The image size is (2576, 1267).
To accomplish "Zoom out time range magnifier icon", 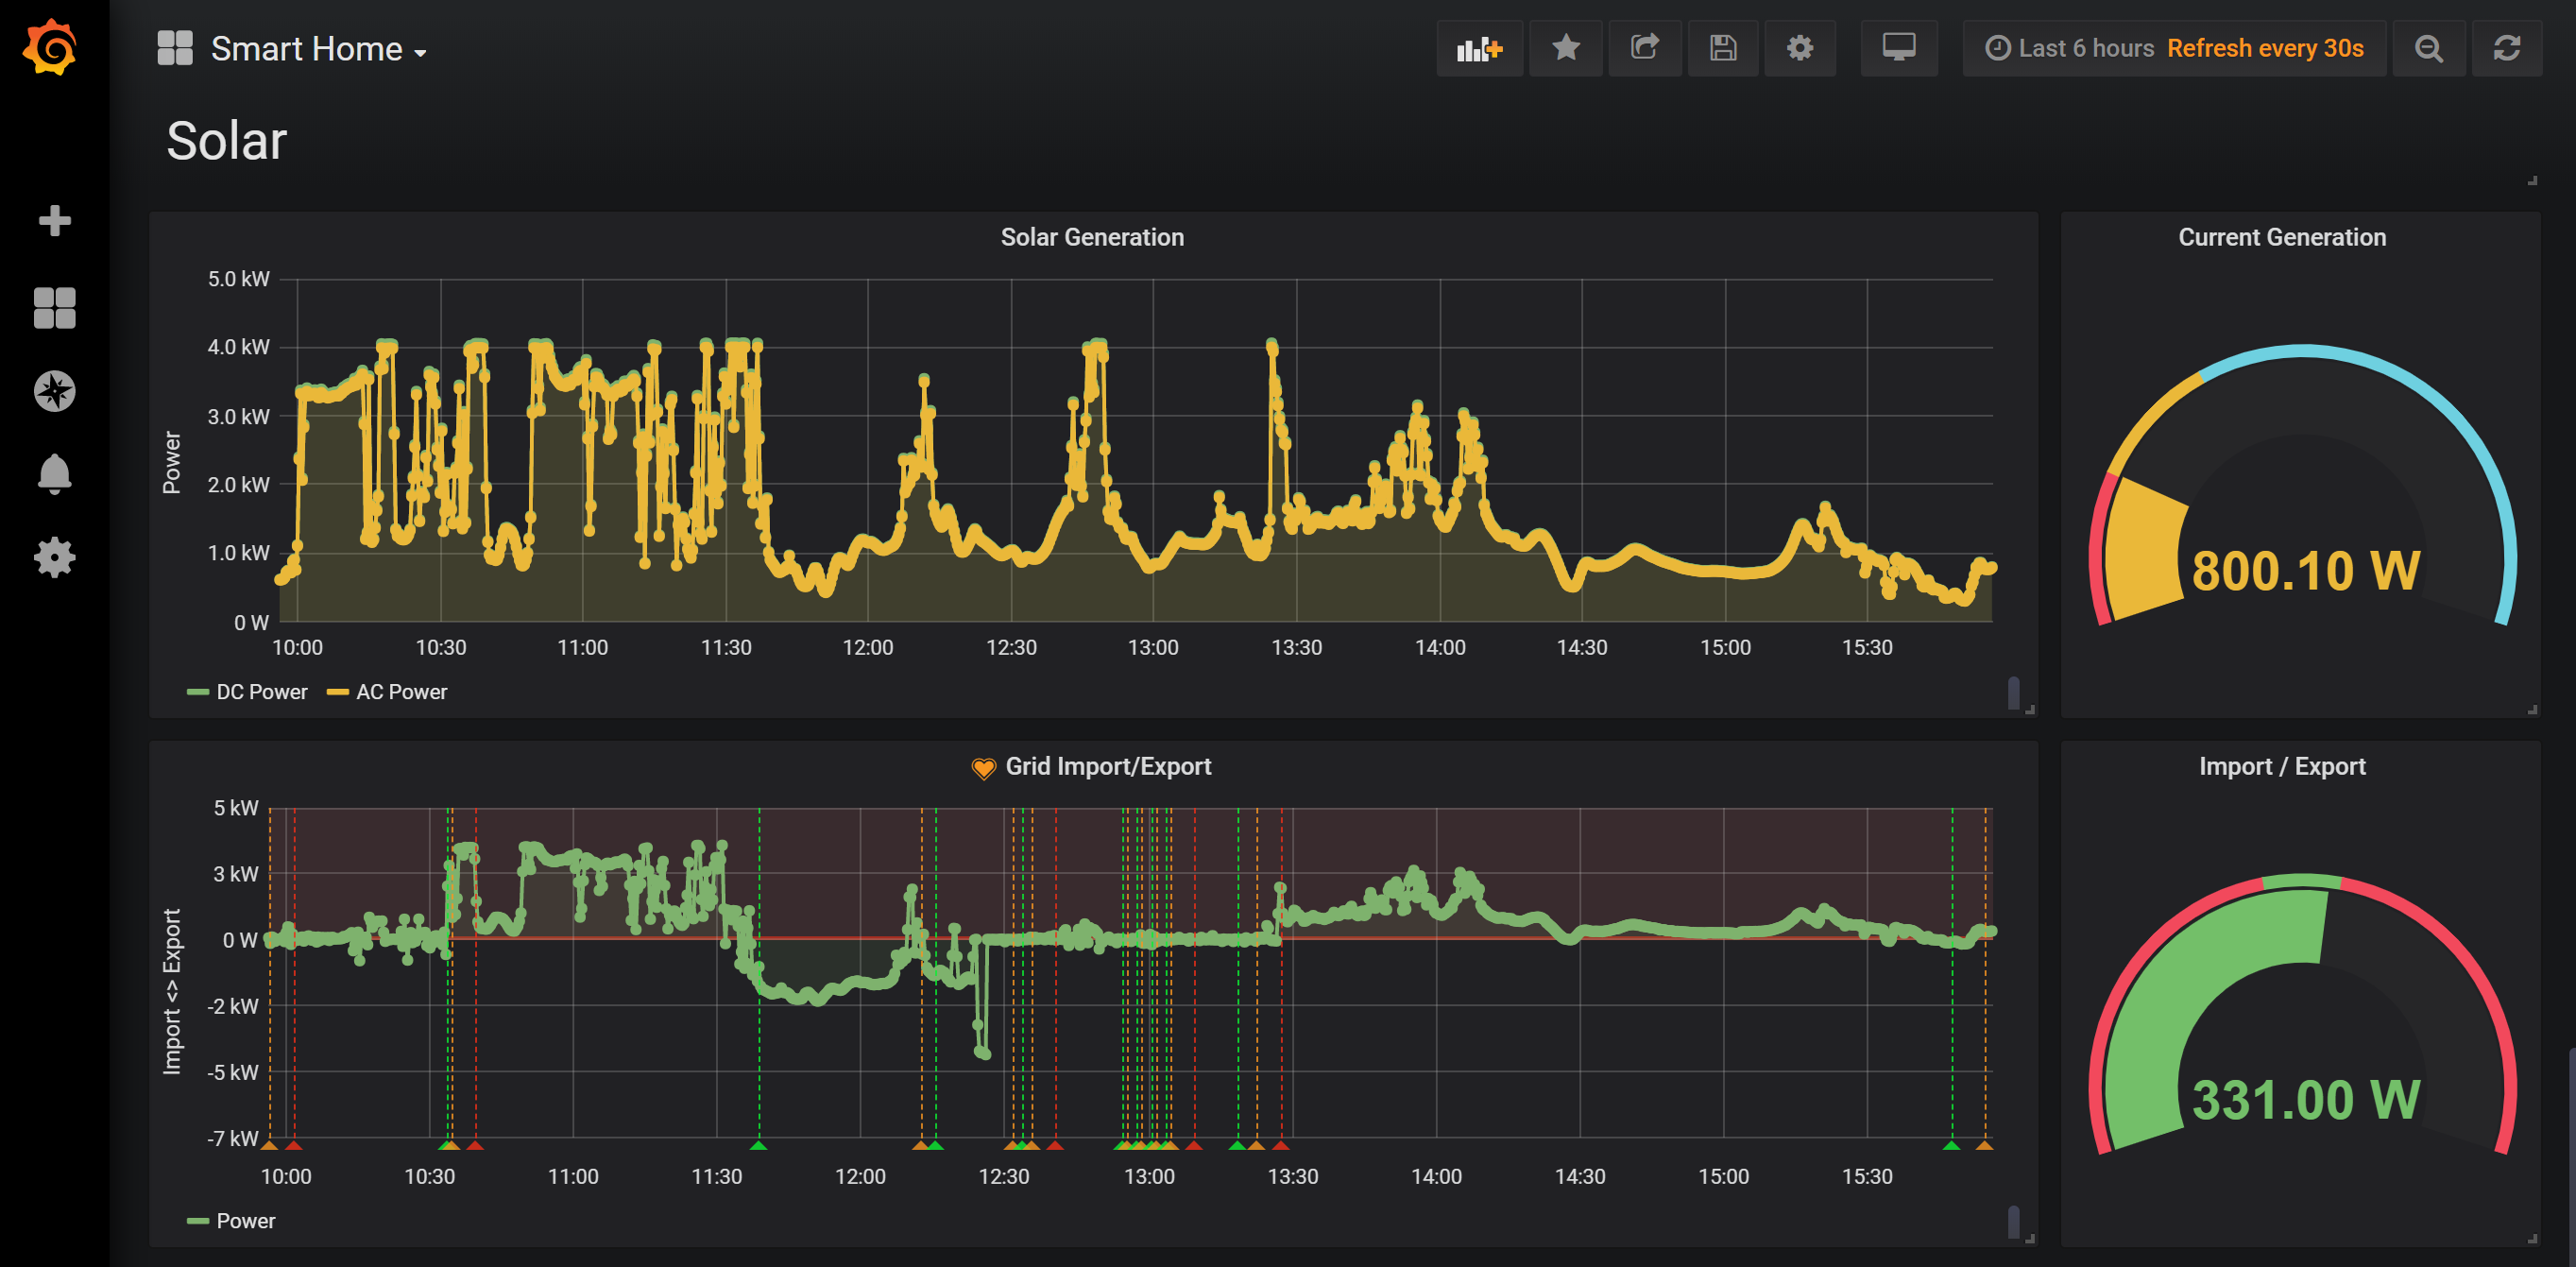I will (x=2428, y=48).
